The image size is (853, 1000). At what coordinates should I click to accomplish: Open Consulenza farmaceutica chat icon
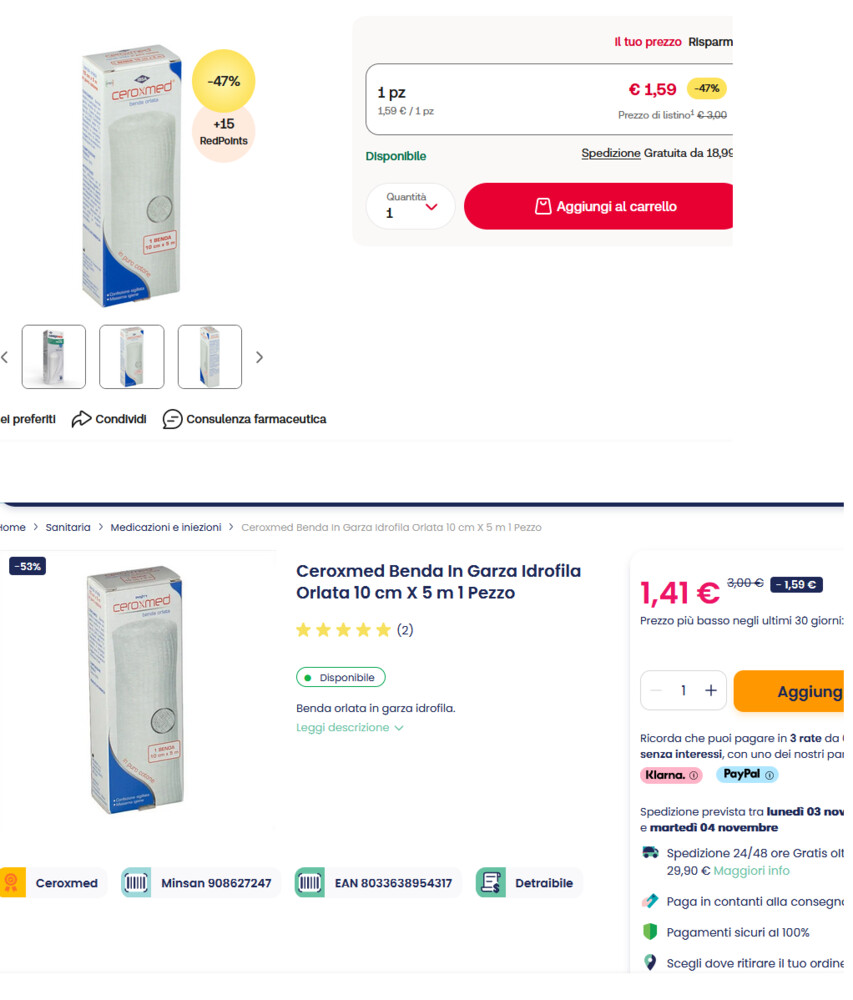(x=172, y=419)
